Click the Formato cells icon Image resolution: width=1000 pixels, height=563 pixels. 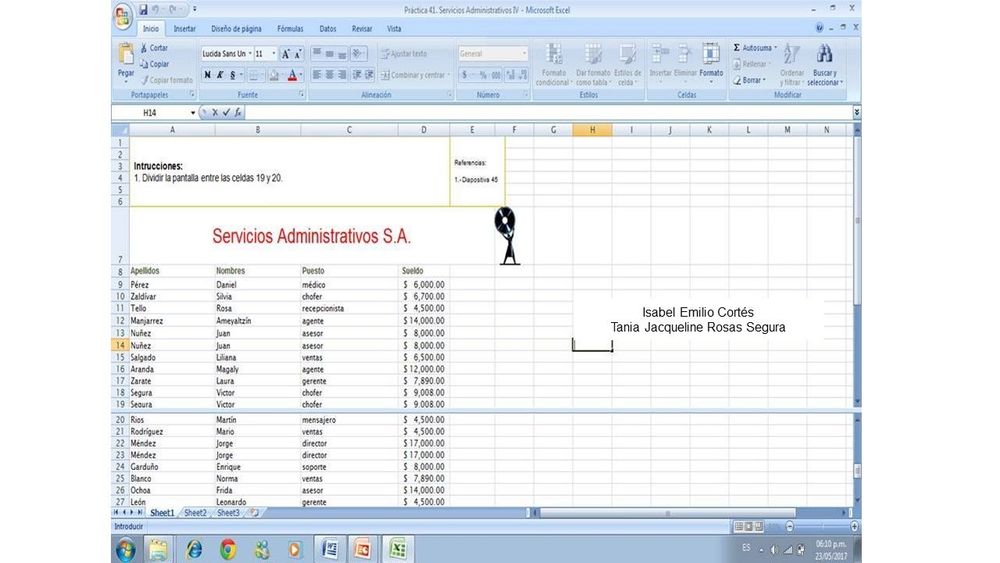(x=711, y=58)
